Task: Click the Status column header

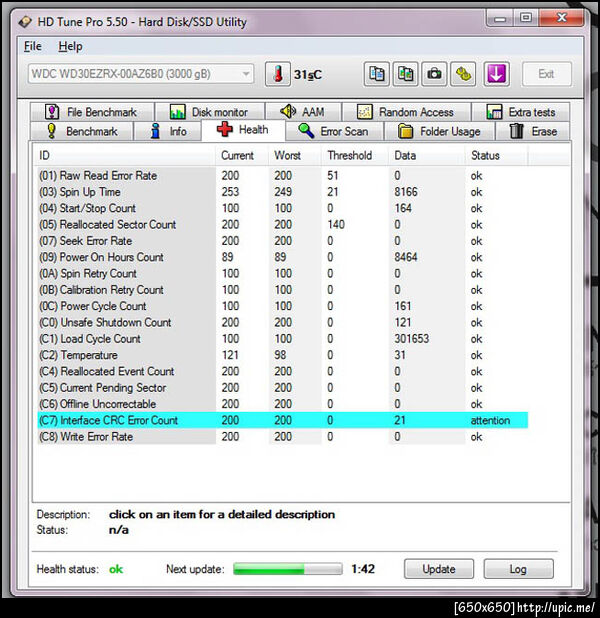Action: pyautogui.click(x=497, y=156)
